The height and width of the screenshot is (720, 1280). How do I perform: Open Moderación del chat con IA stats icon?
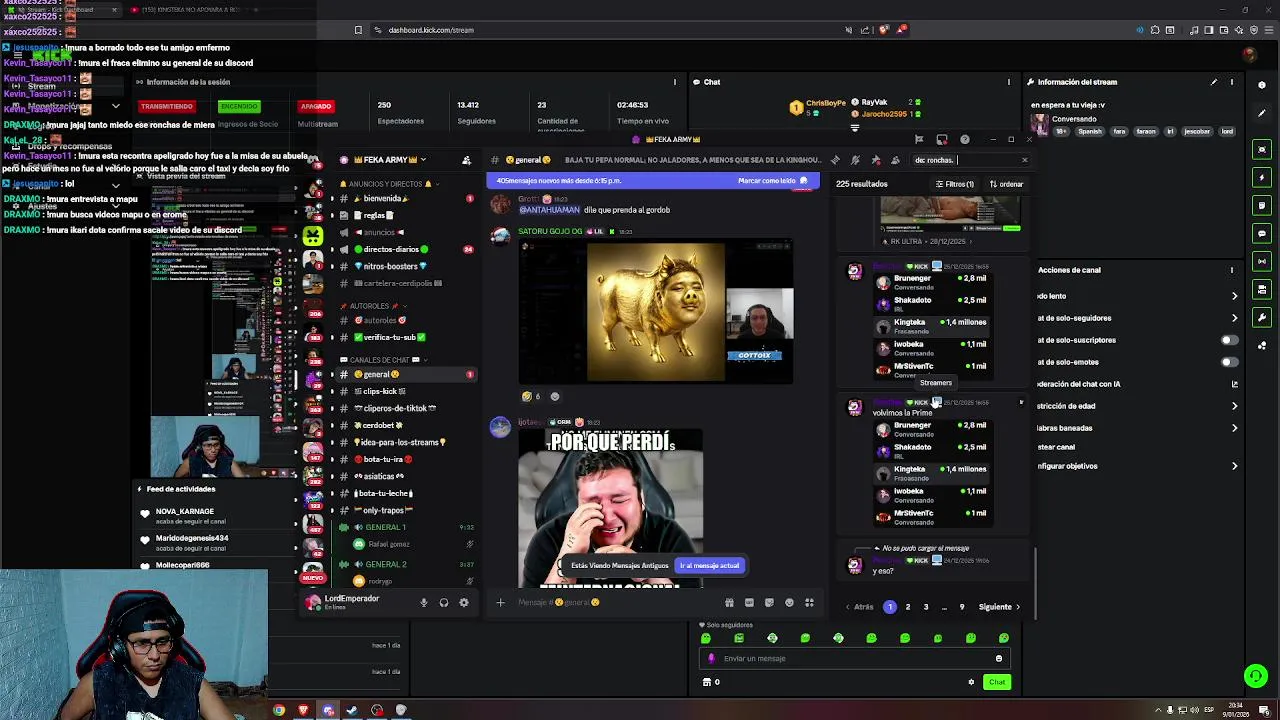pyautogui.click(x=1234, y=384)
